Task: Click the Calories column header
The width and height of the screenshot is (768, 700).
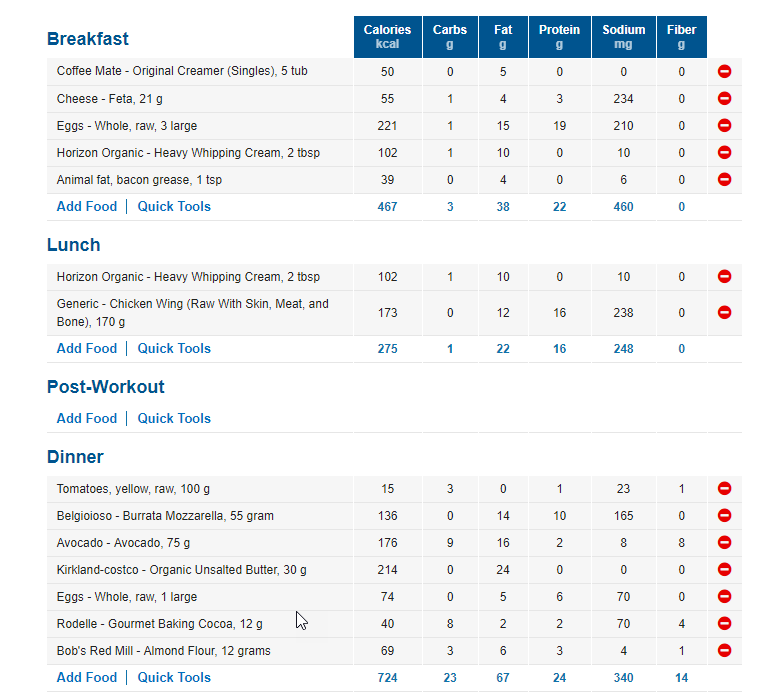Action: (387, 37)
